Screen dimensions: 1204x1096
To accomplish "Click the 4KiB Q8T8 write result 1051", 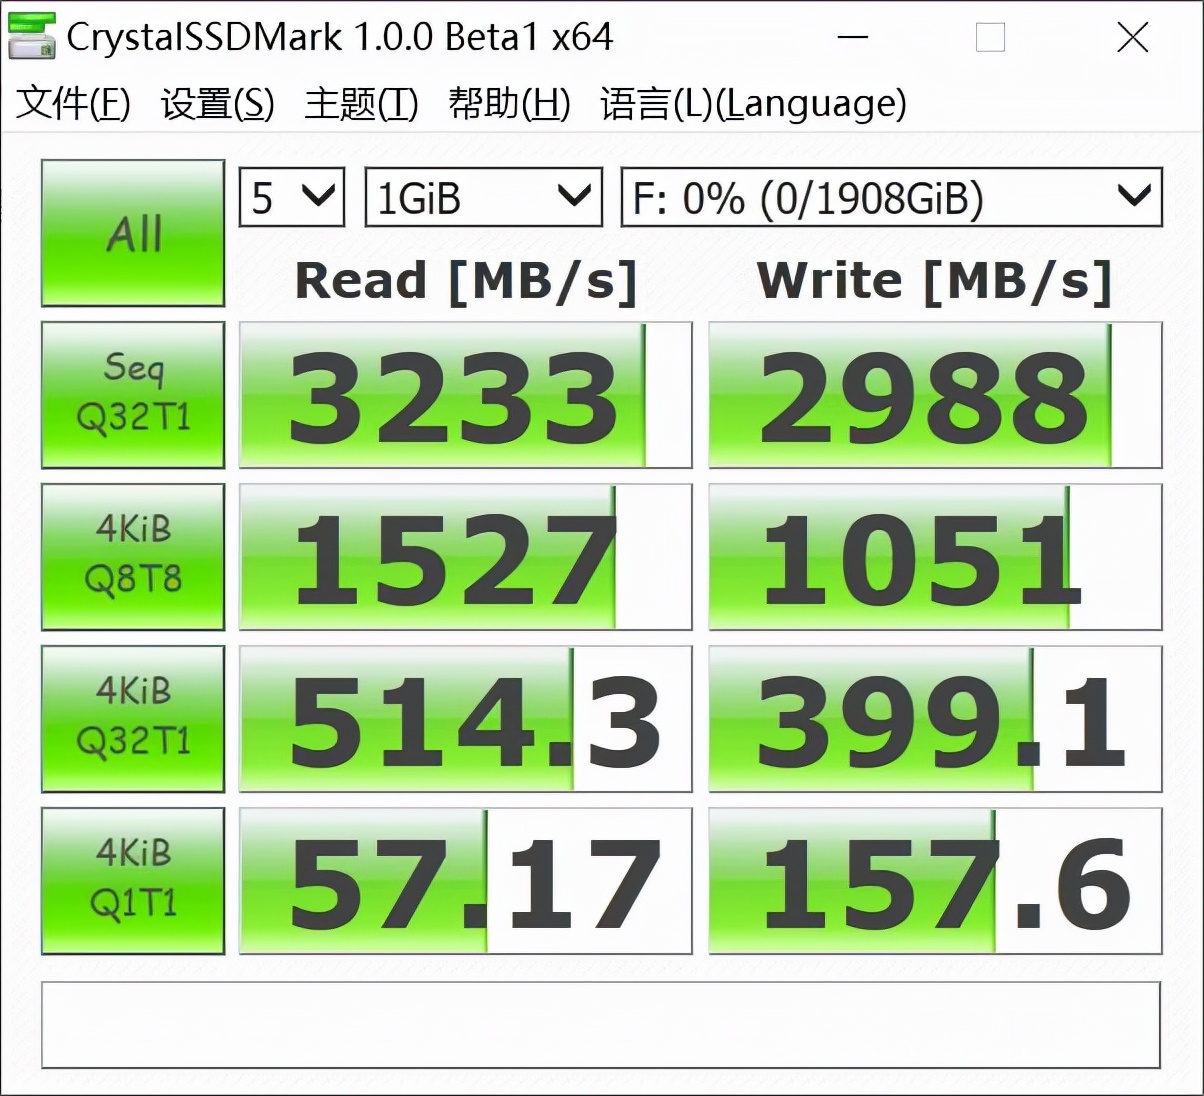I will 936,557.
